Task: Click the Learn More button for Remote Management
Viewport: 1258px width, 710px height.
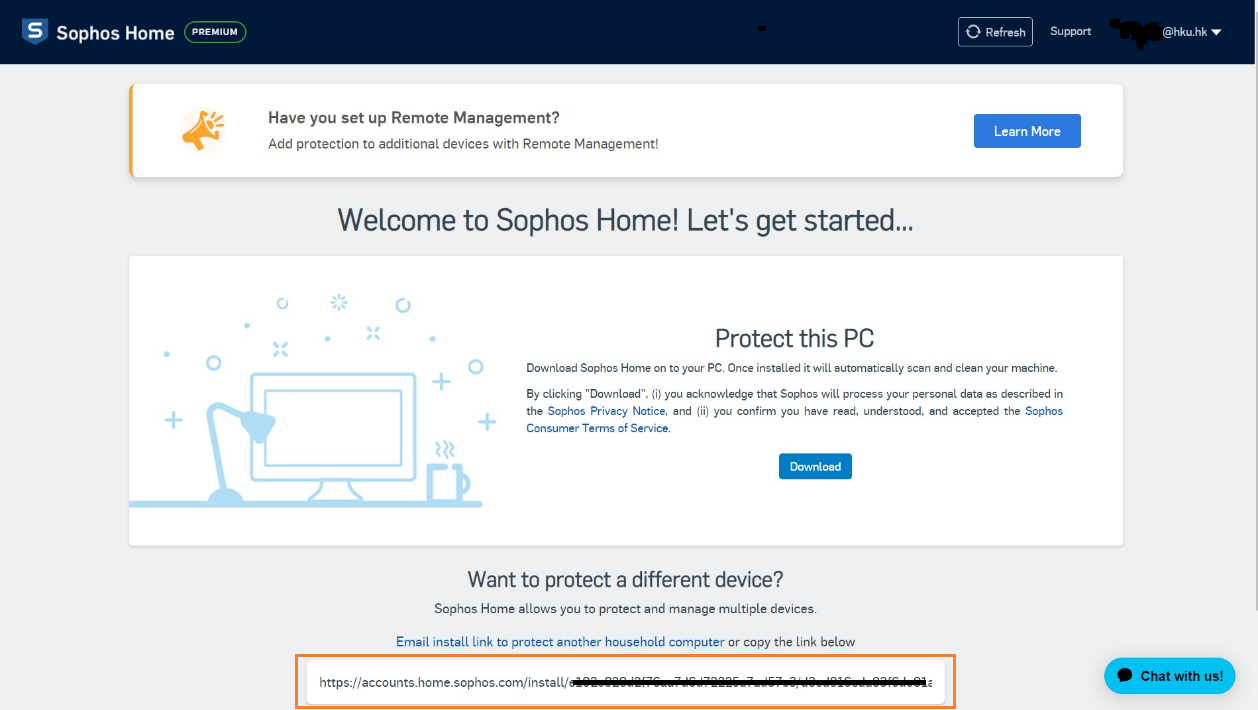Action: (x=1027, y=130)
